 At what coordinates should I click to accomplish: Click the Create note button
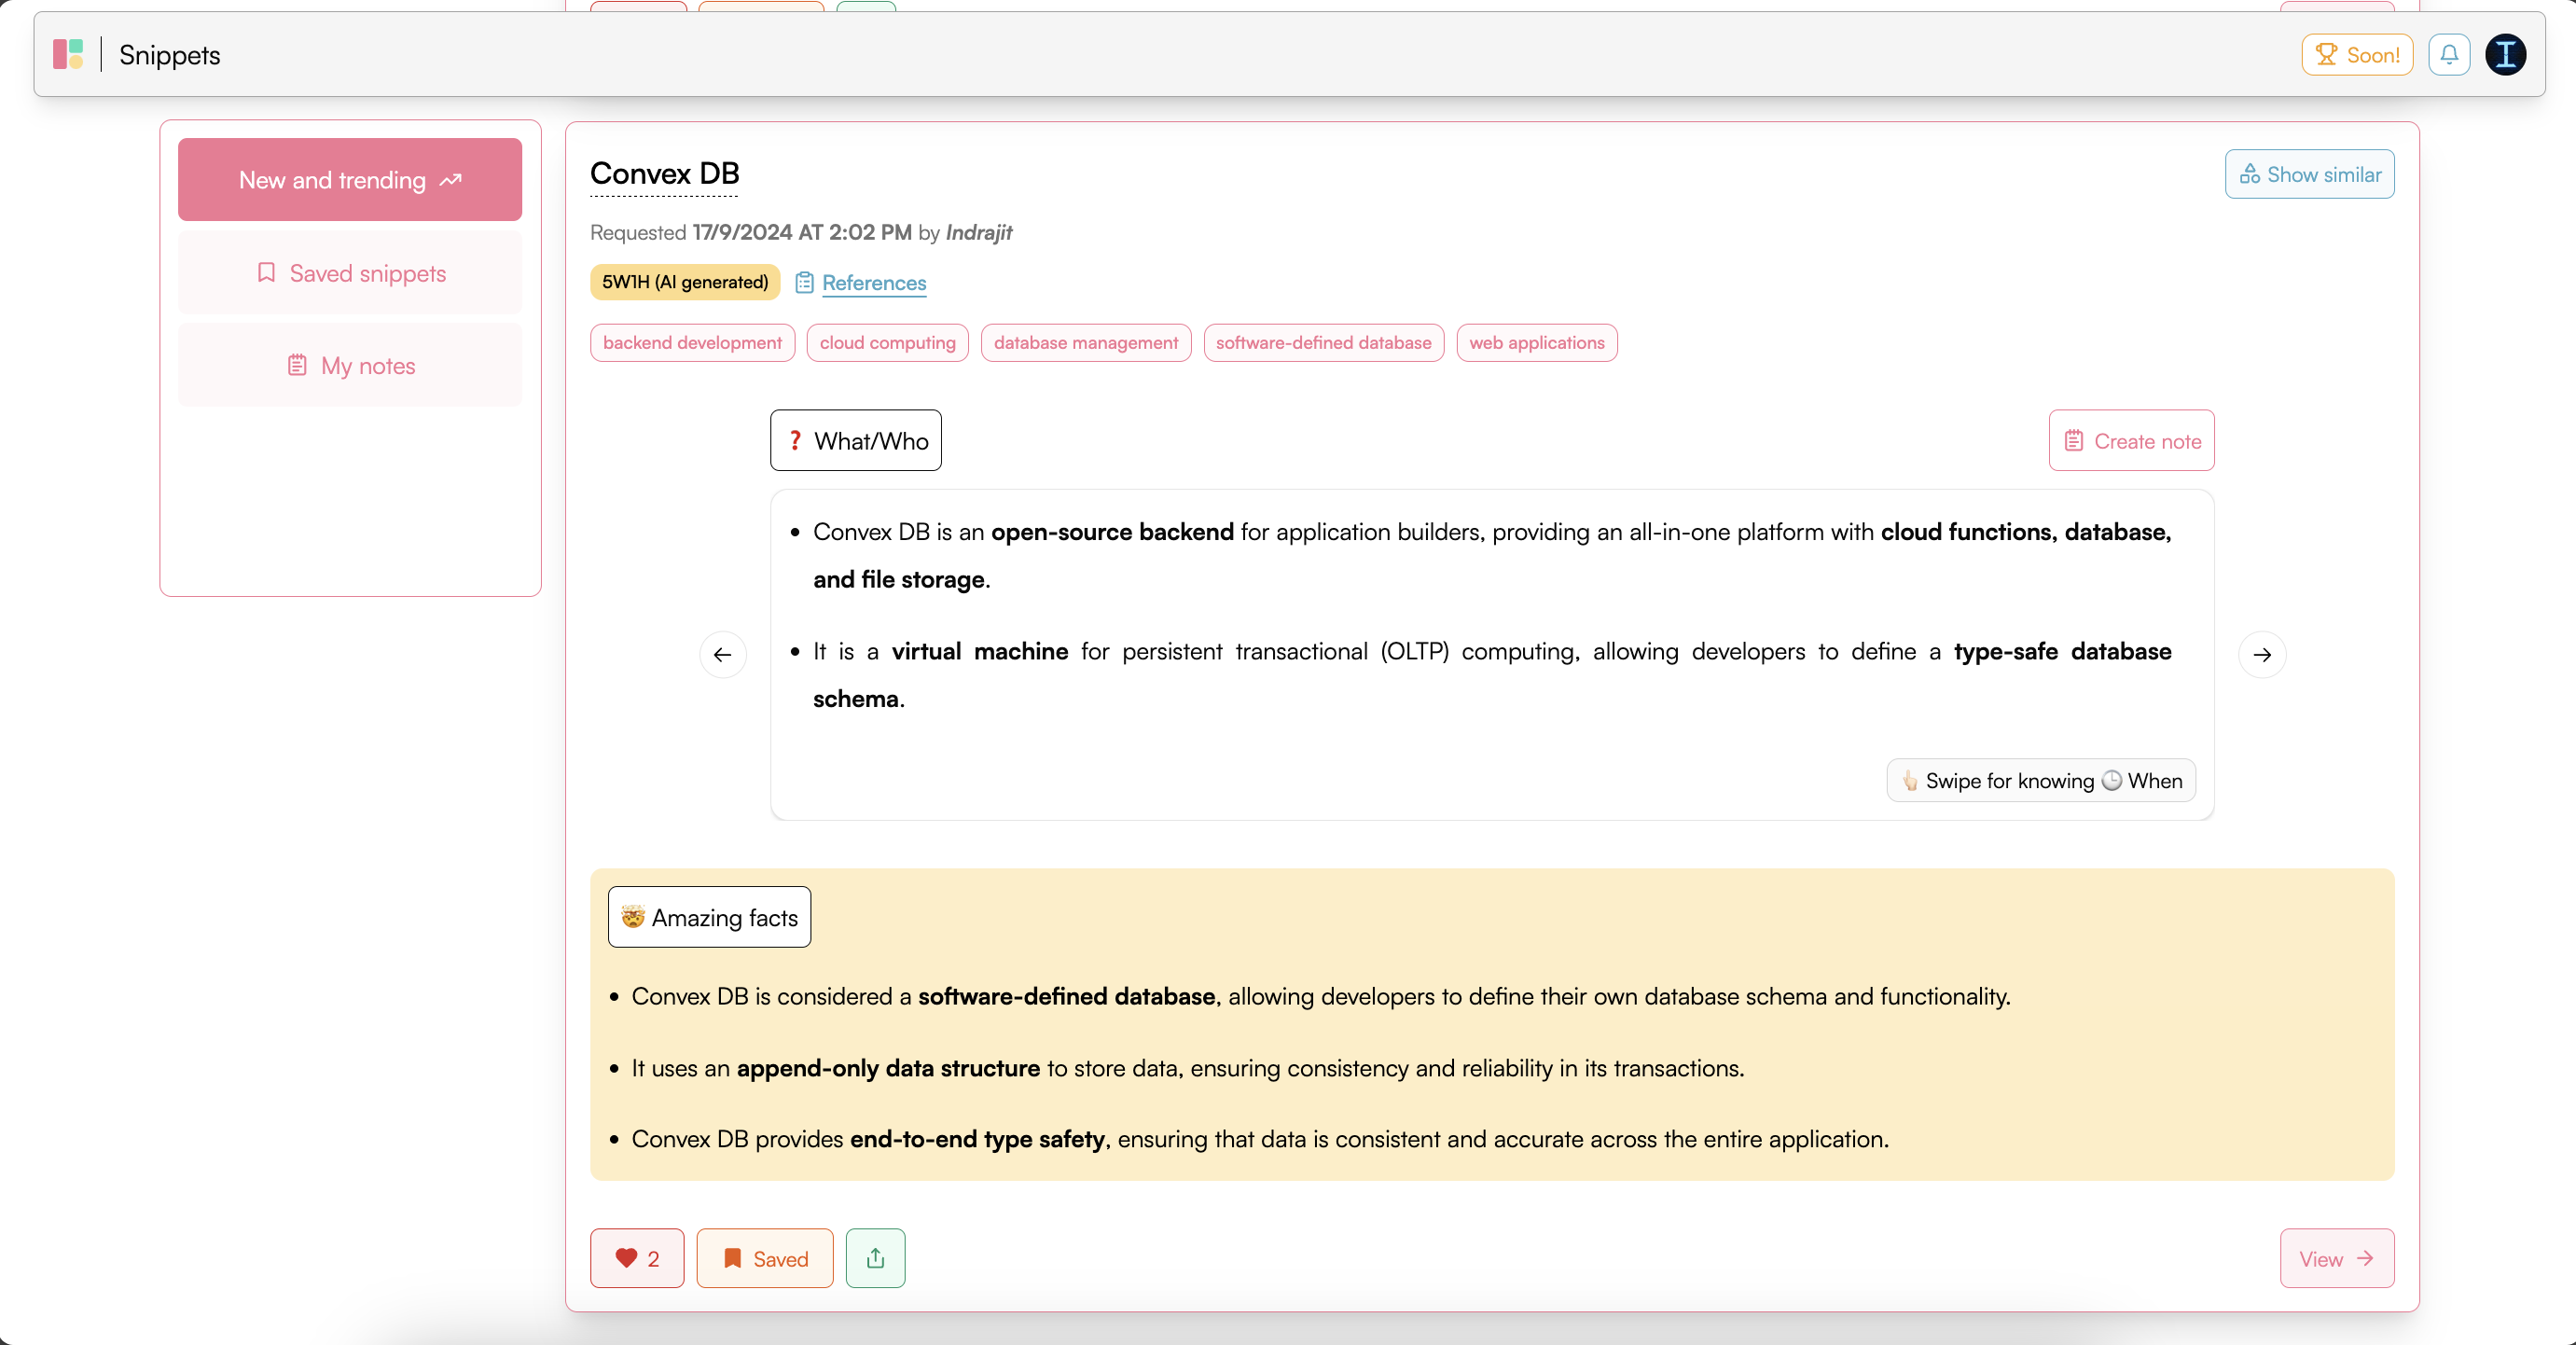pos(2131,441)
